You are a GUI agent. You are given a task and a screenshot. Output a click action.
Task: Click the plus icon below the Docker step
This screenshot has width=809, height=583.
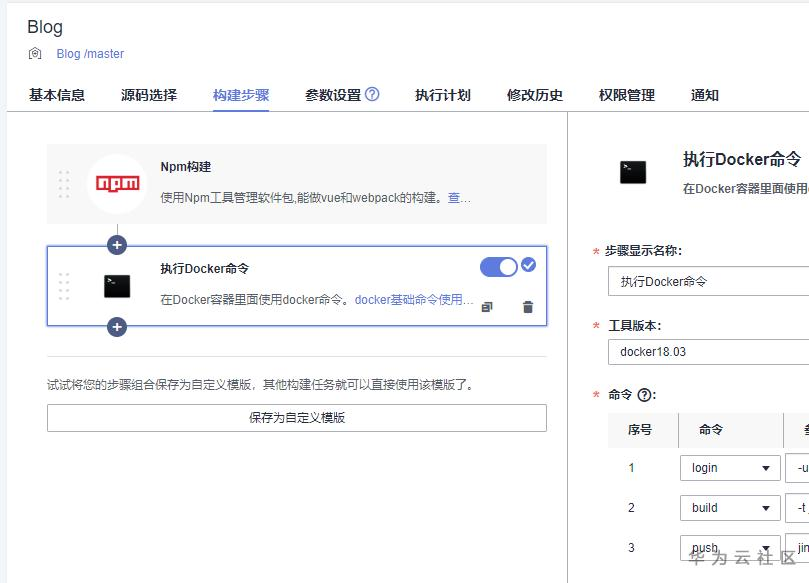[119, 325]
